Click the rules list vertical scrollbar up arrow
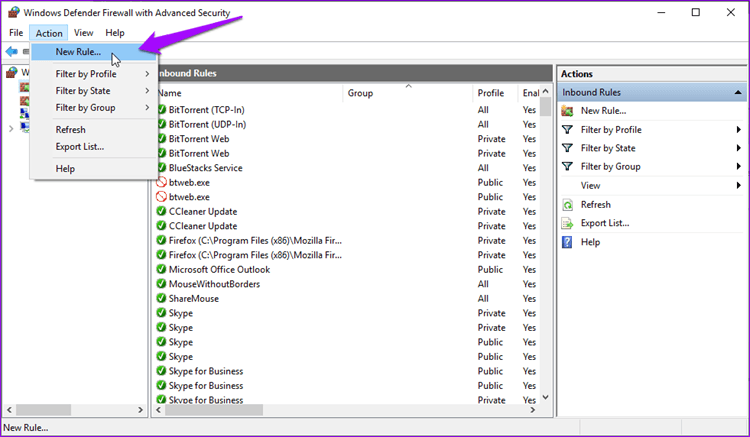Image resolution: width=750 pixels, height=437 pixels. click(545, 91)
